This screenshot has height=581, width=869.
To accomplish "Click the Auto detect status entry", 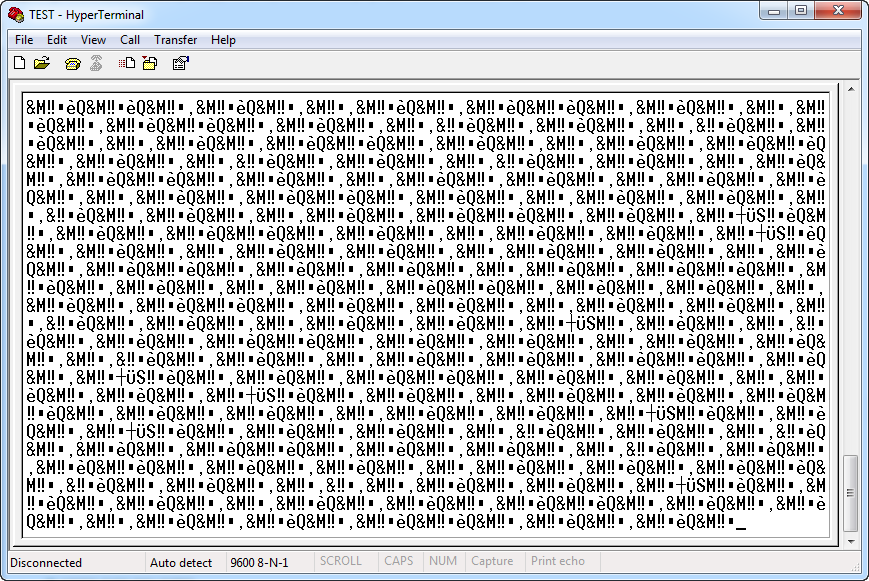I will [x=181, y=563].
